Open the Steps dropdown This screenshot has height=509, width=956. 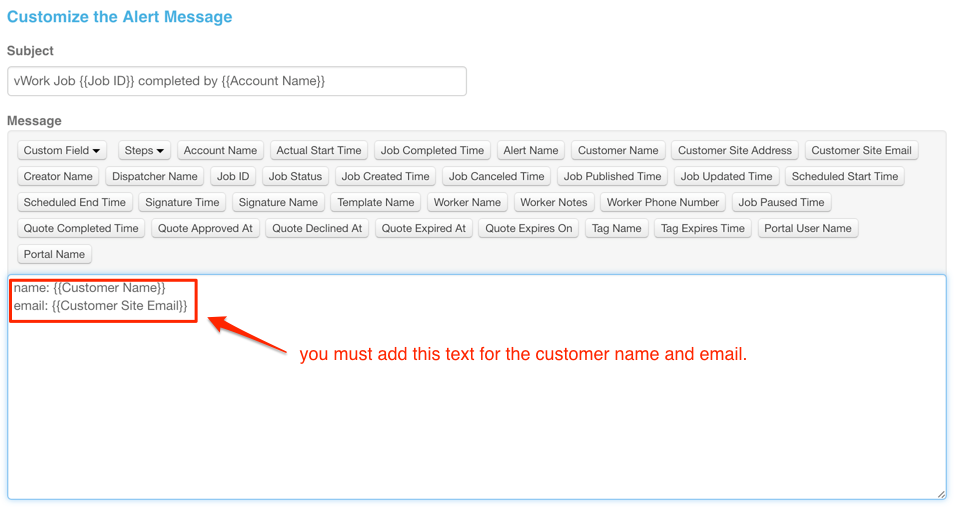(144, 151)
